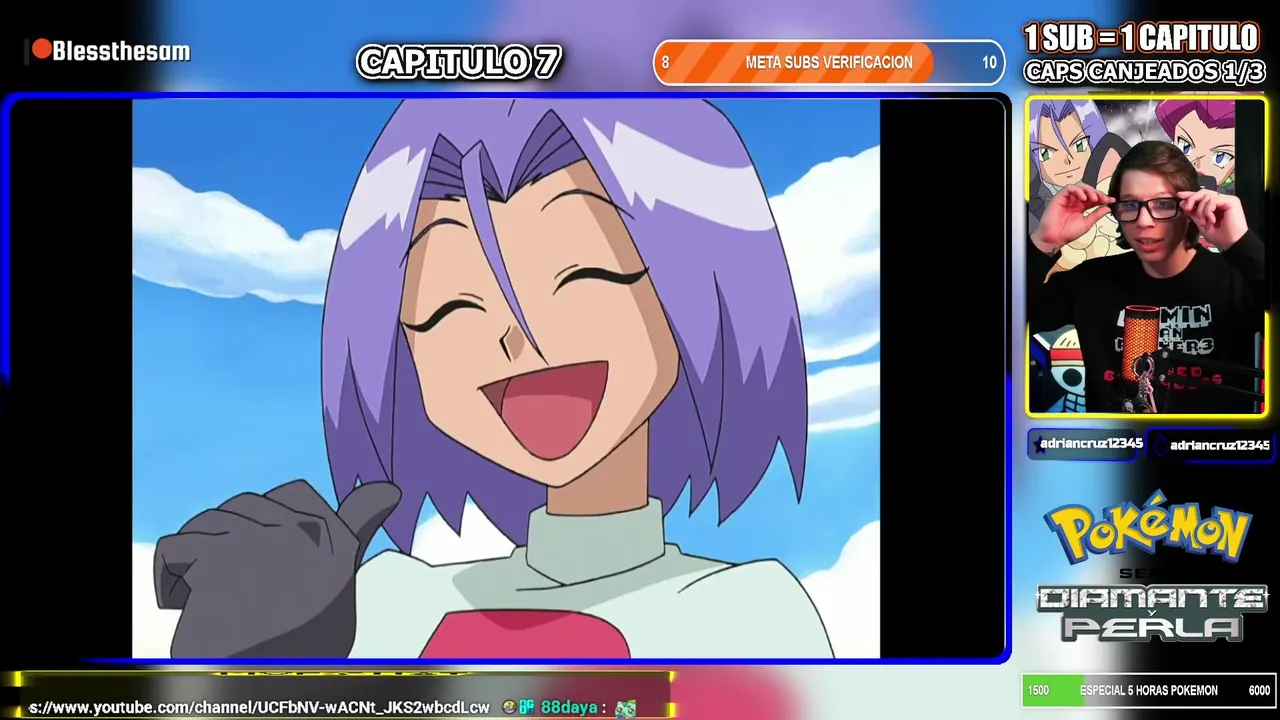Click the DIAMANTE PERLA series logo
The width and height of the screenshot is (1280, 720).
click(x=1151, y=612)
